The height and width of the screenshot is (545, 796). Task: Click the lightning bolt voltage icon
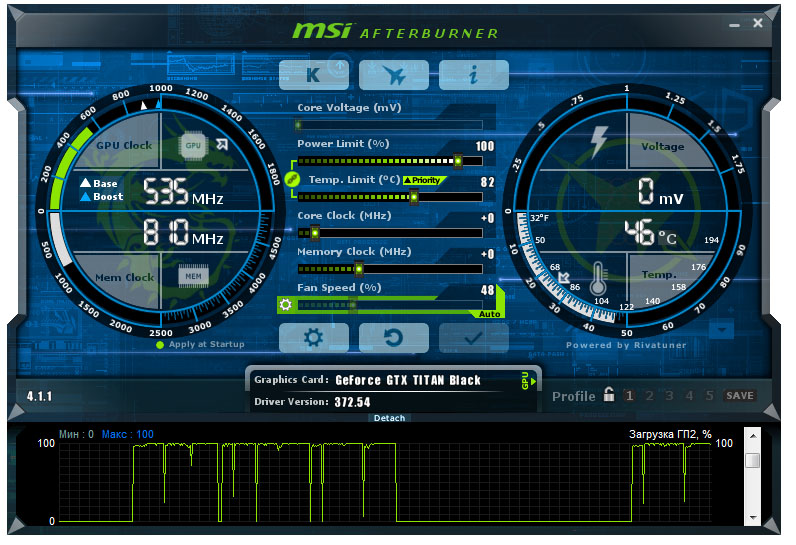[x=599, y=142]
